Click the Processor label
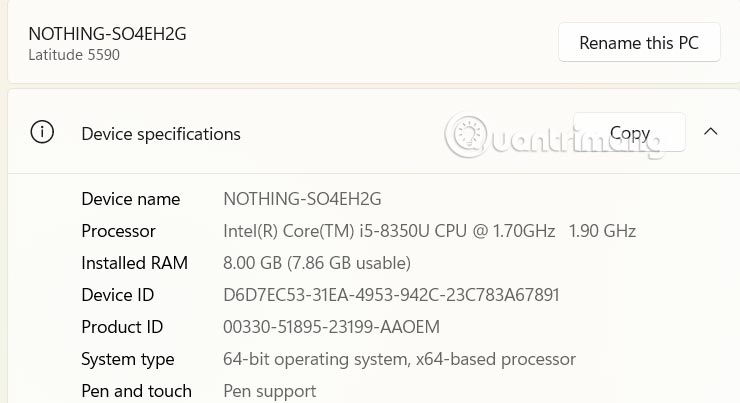This screenshot has width=740, height=403. click(x=118, y=231)
